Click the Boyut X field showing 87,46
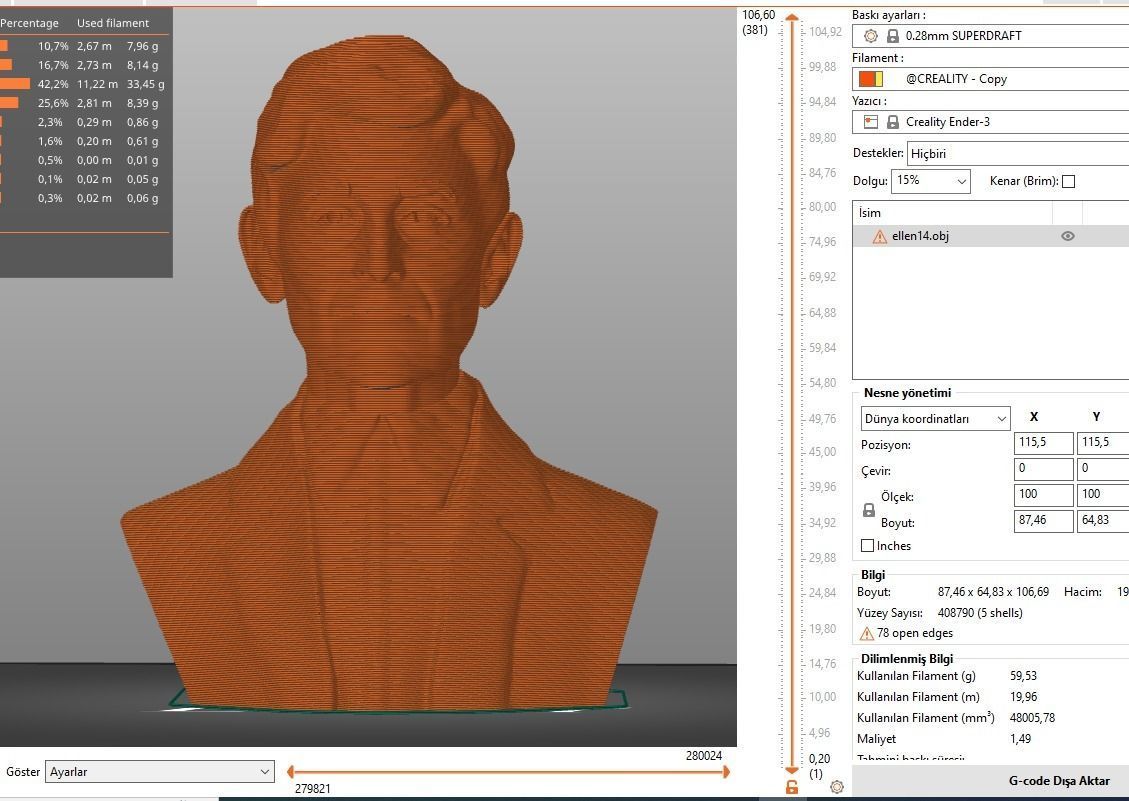This screenshot has width=1129, height=801. pyautogui.click(x=1043, y=521)
